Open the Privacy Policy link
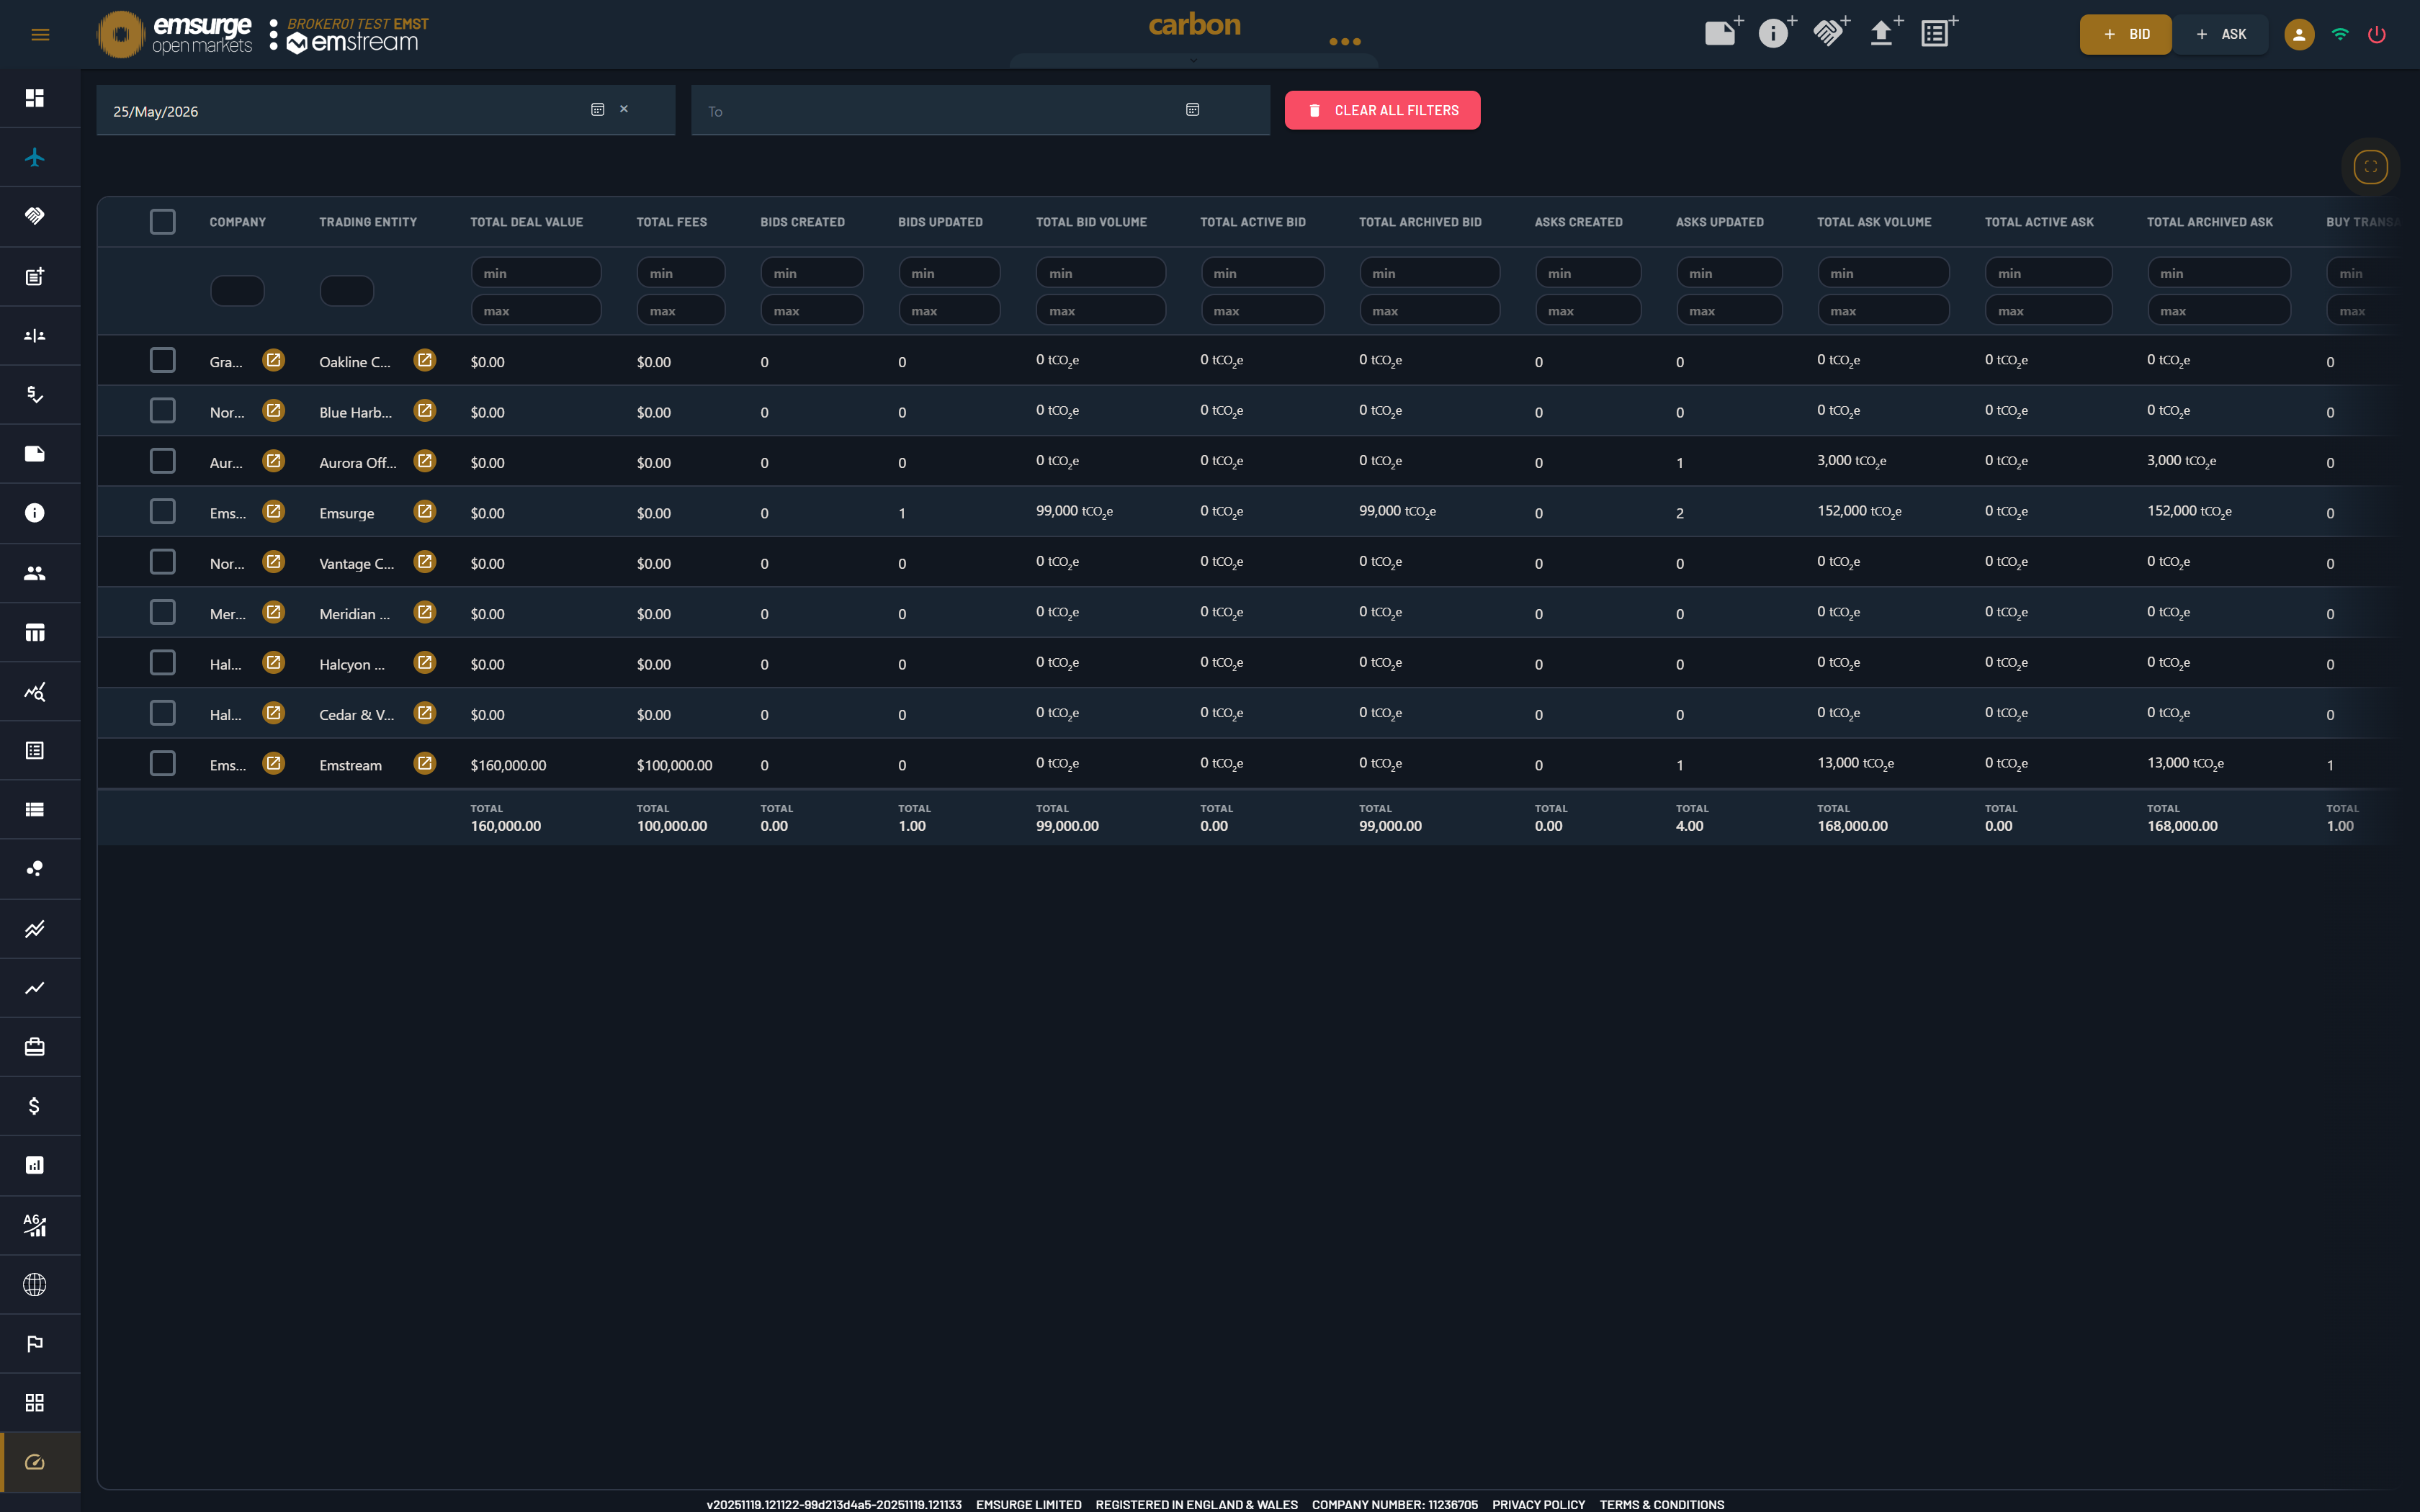Screen dimensions: 2420x1512 pyautogui.click(x=1538, y=1504)
